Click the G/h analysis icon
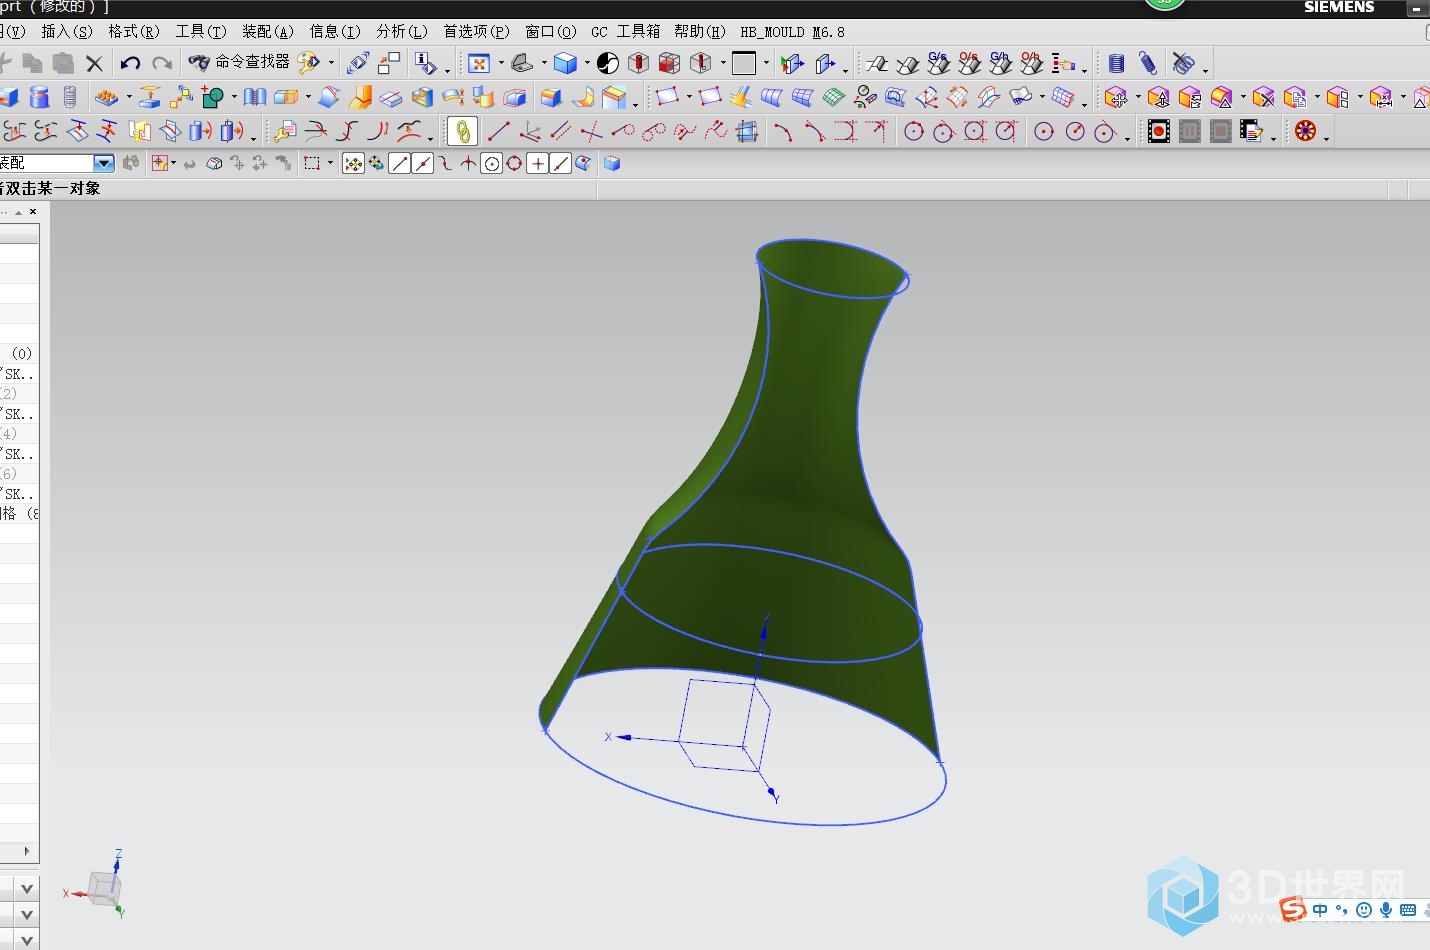This screenshot has height=950, width=1430. (x=1000, y=63)
